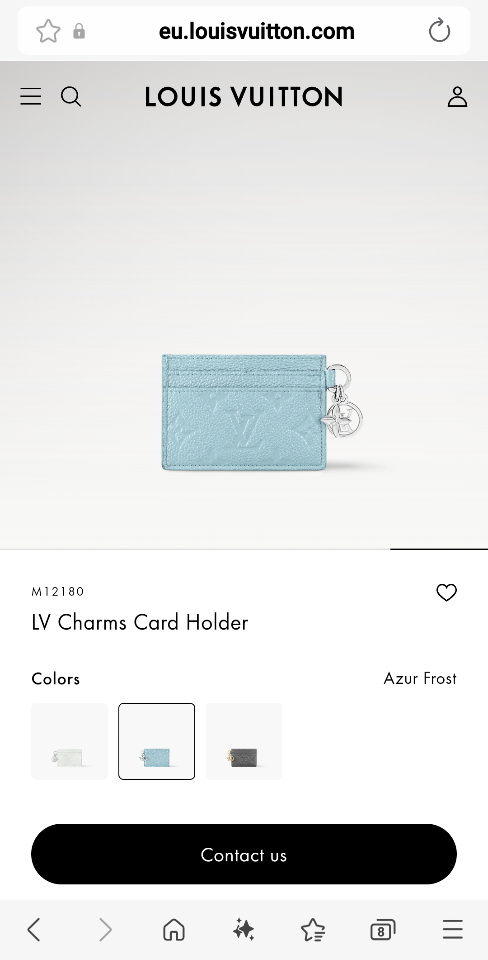
Task: View site security lock info
Action: [x=79, y=31]
